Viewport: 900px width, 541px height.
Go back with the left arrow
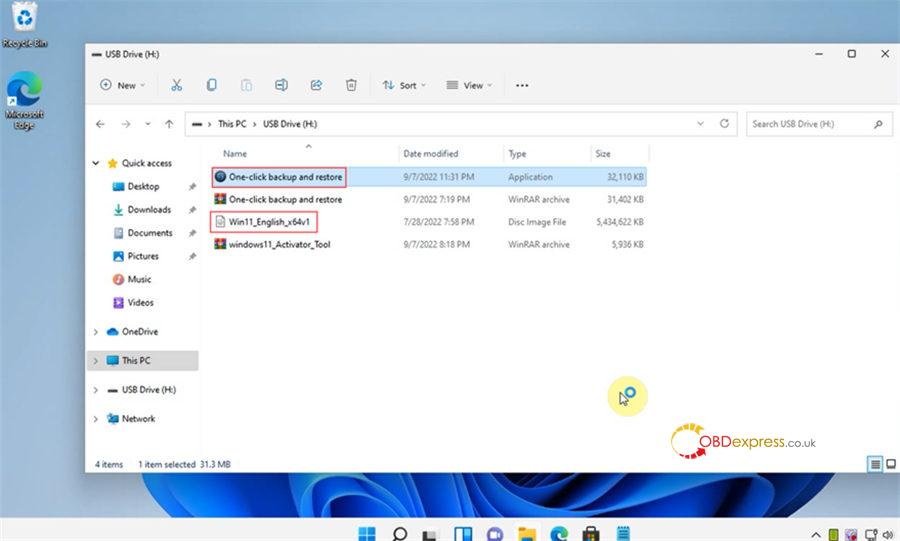(100, 124)
